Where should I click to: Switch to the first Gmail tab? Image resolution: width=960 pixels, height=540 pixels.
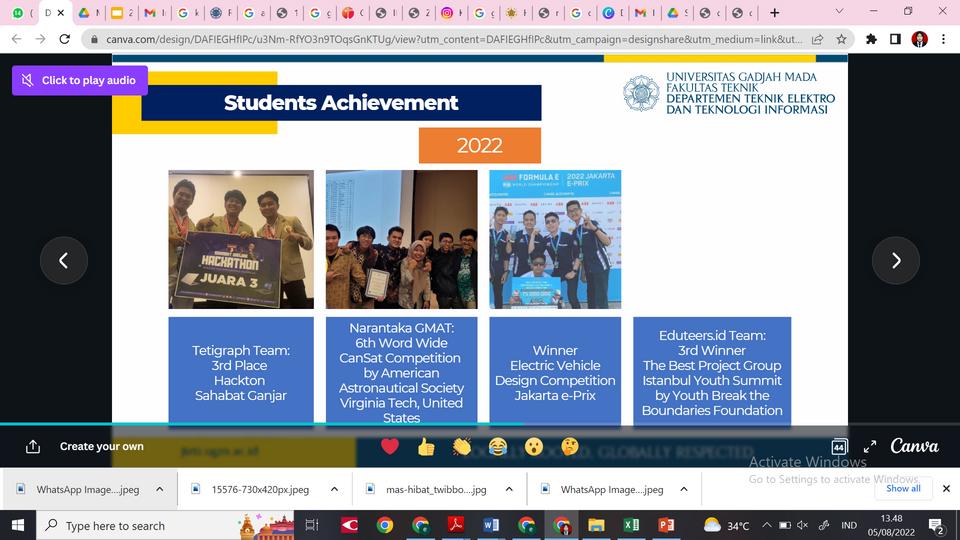[149, 12]
